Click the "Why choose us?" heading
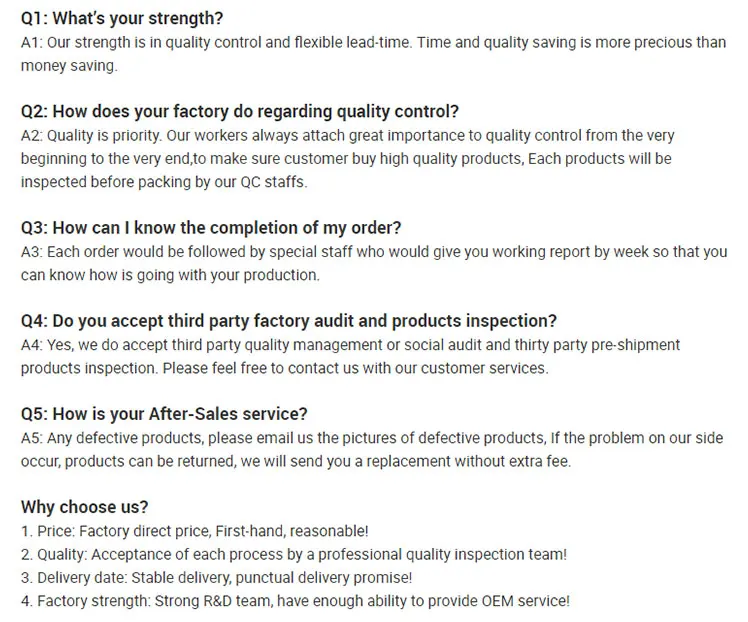The width and height of the screenshot is (748, 622). (84, 507)
